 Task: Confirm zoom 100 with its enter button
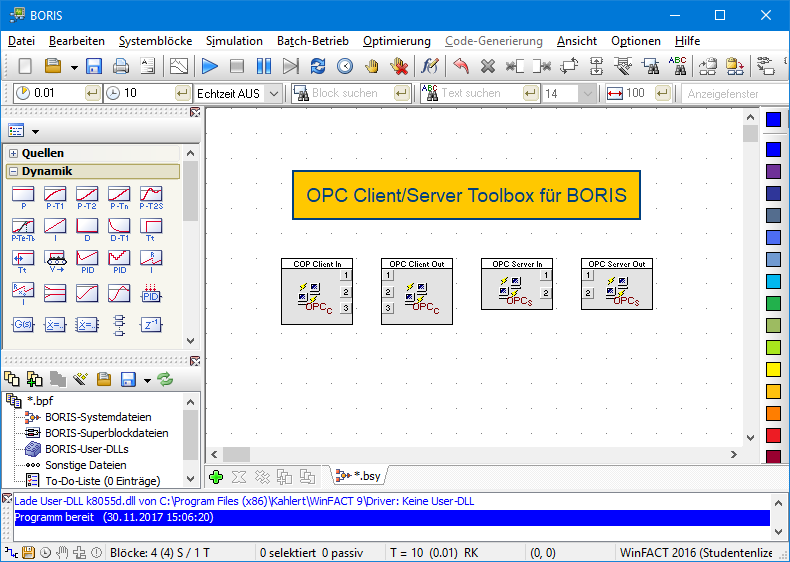663,93
